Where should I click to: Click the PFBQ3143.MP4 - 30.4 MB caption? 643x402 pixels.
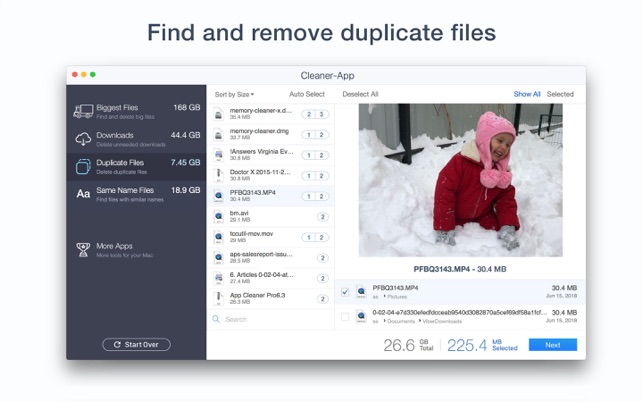460,269
